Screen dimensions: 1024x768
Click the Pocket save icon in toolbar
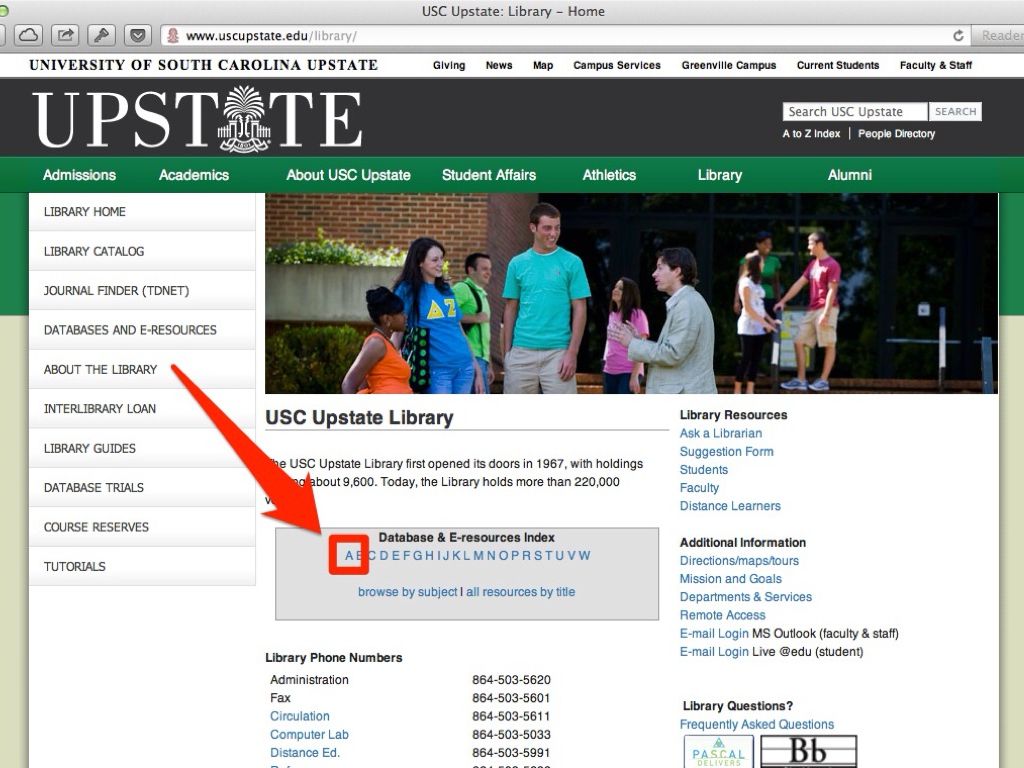click(x=137, y=35)
